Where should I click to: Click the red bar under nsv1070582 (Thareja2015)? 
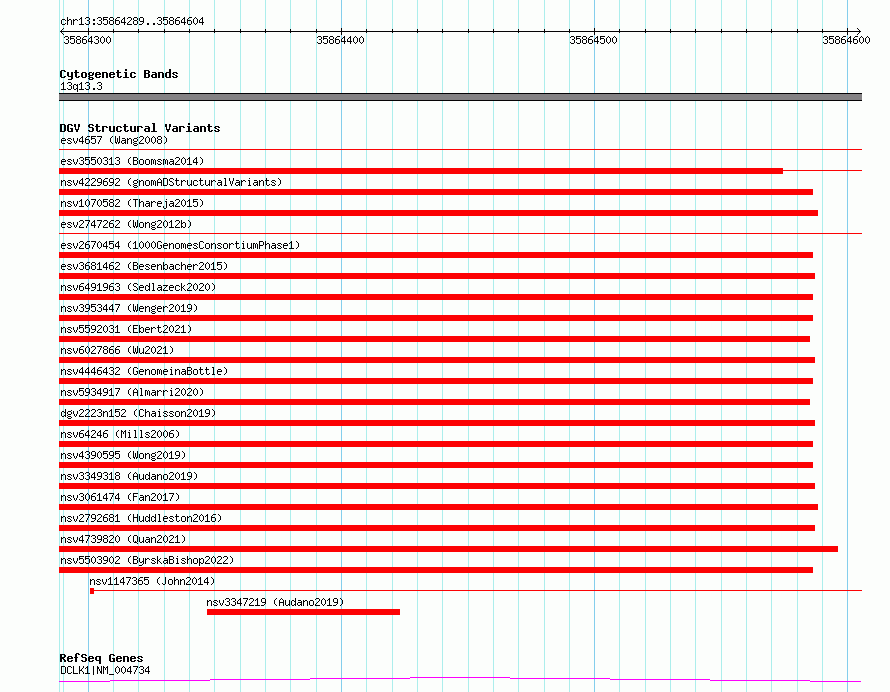(x=438, y=213)
